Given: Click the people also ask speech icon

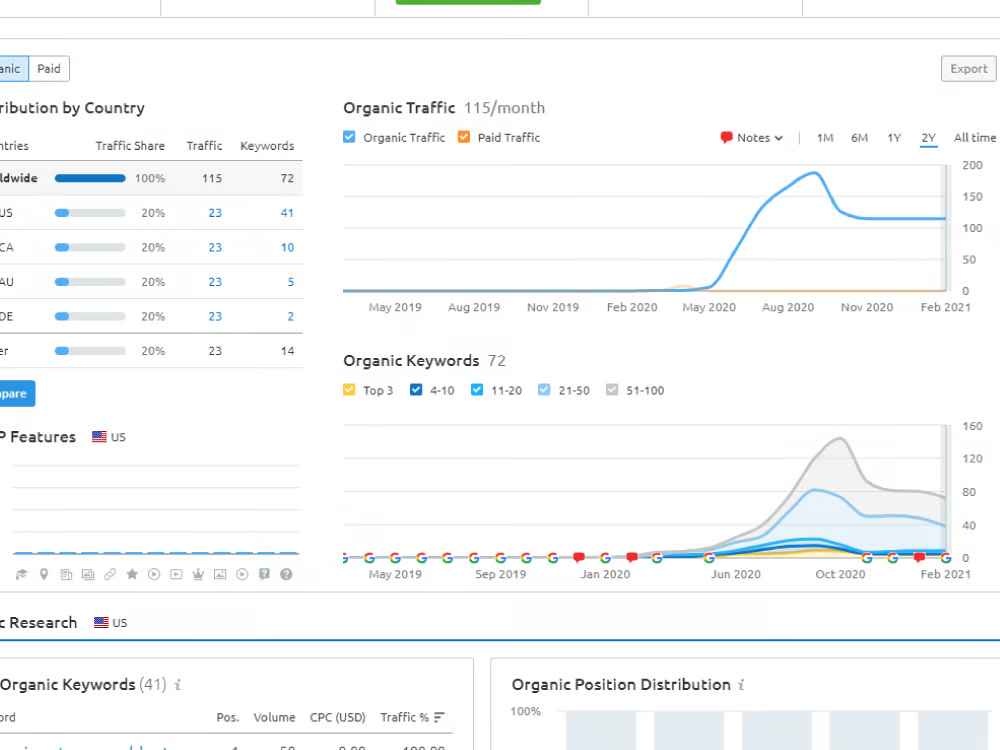Looking at the screenshot, I should pyautogui.click(x=264, y=574).
